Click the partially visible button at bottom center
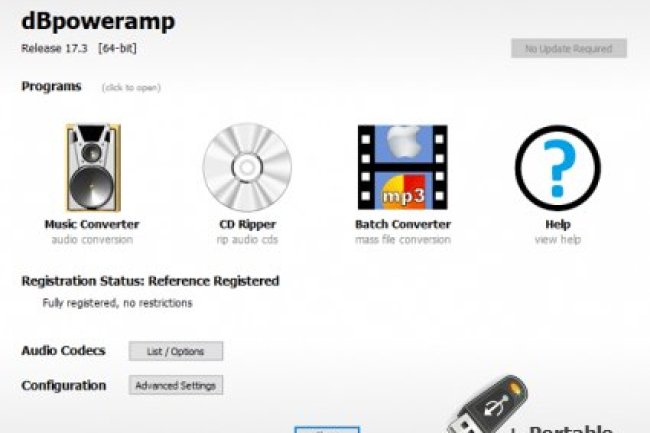Image resolution: width=650 pixels, height=433 pixels. [x=327, y=430]
